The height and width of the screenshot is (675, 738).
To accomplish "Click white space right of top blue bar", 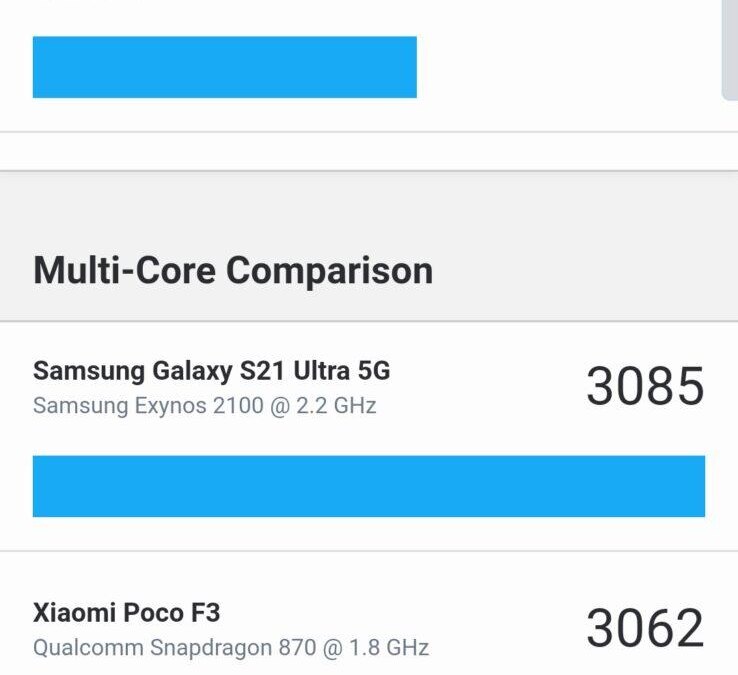I will [x=560, y=67].
